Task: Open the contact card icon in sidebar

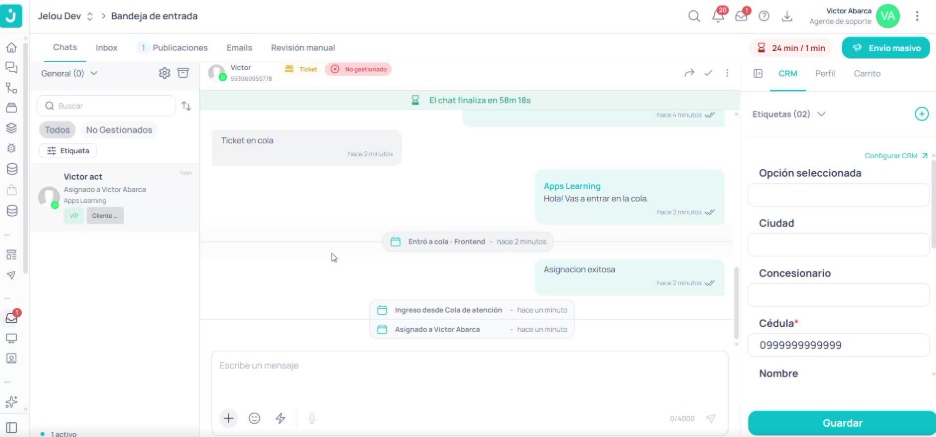Action: pos(11,359)
